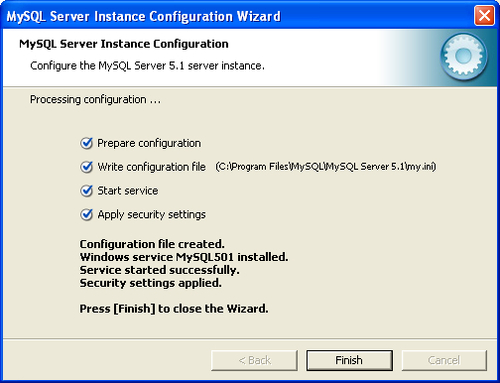Click the wizard title bar text
Screen dimensions: 500x383
144,16
